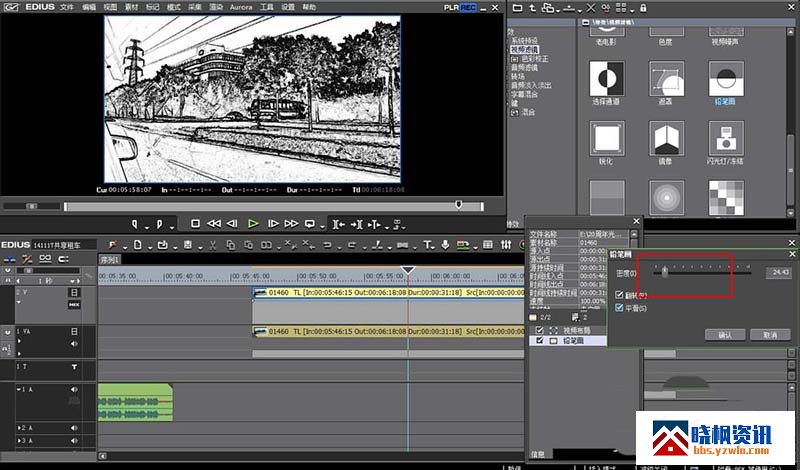
Task: Open the view mode dropdown in effects panel
Action: tap(632, 10)
